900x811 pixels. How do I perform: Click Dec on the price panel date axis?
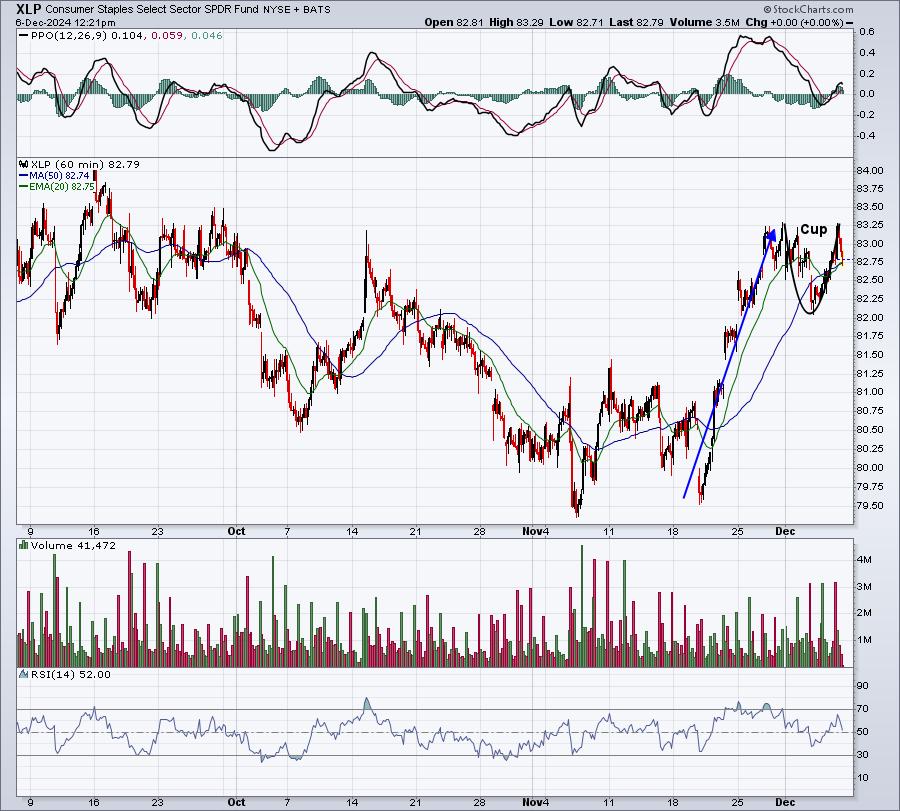tap(785, 531)
